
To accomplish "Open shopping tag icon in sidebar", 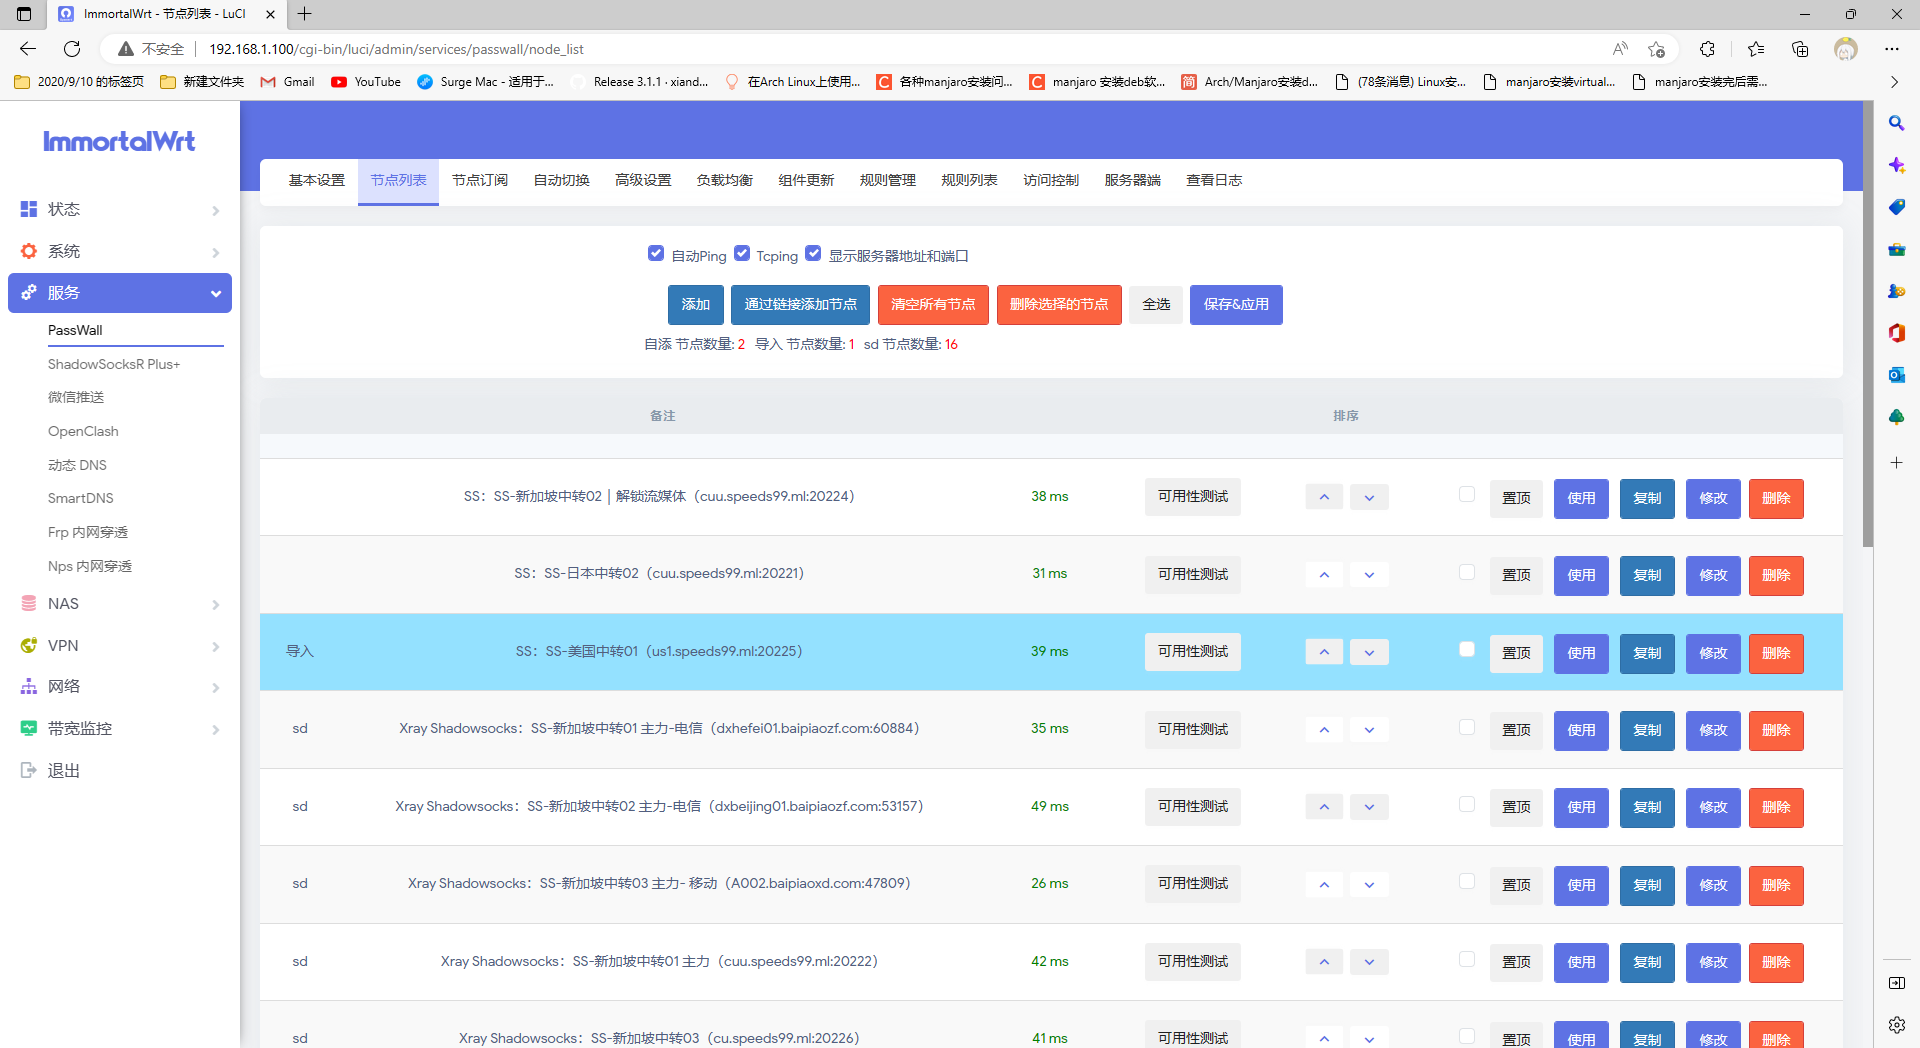I will tap(1896, 207).
